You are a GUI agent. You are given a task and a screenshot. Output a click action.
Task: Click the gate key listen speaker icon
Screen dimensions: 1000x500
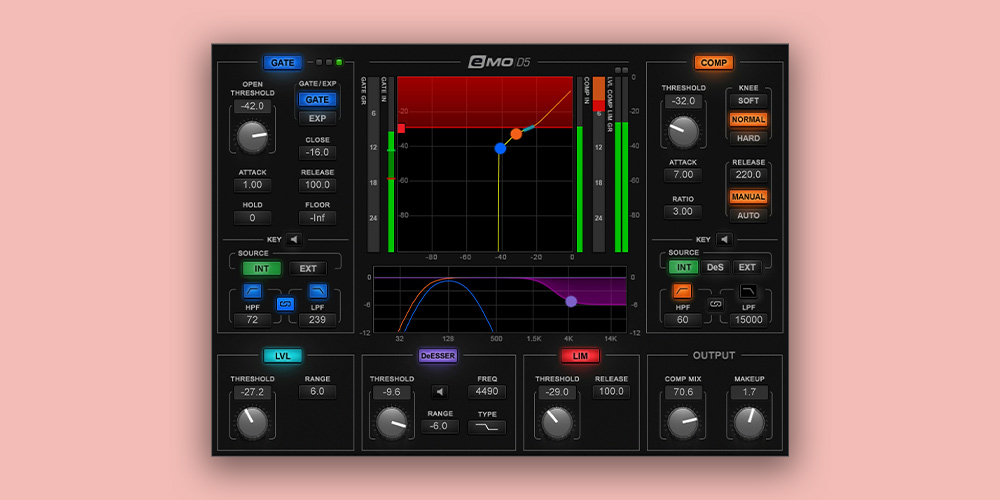click(x=295, y=240)
